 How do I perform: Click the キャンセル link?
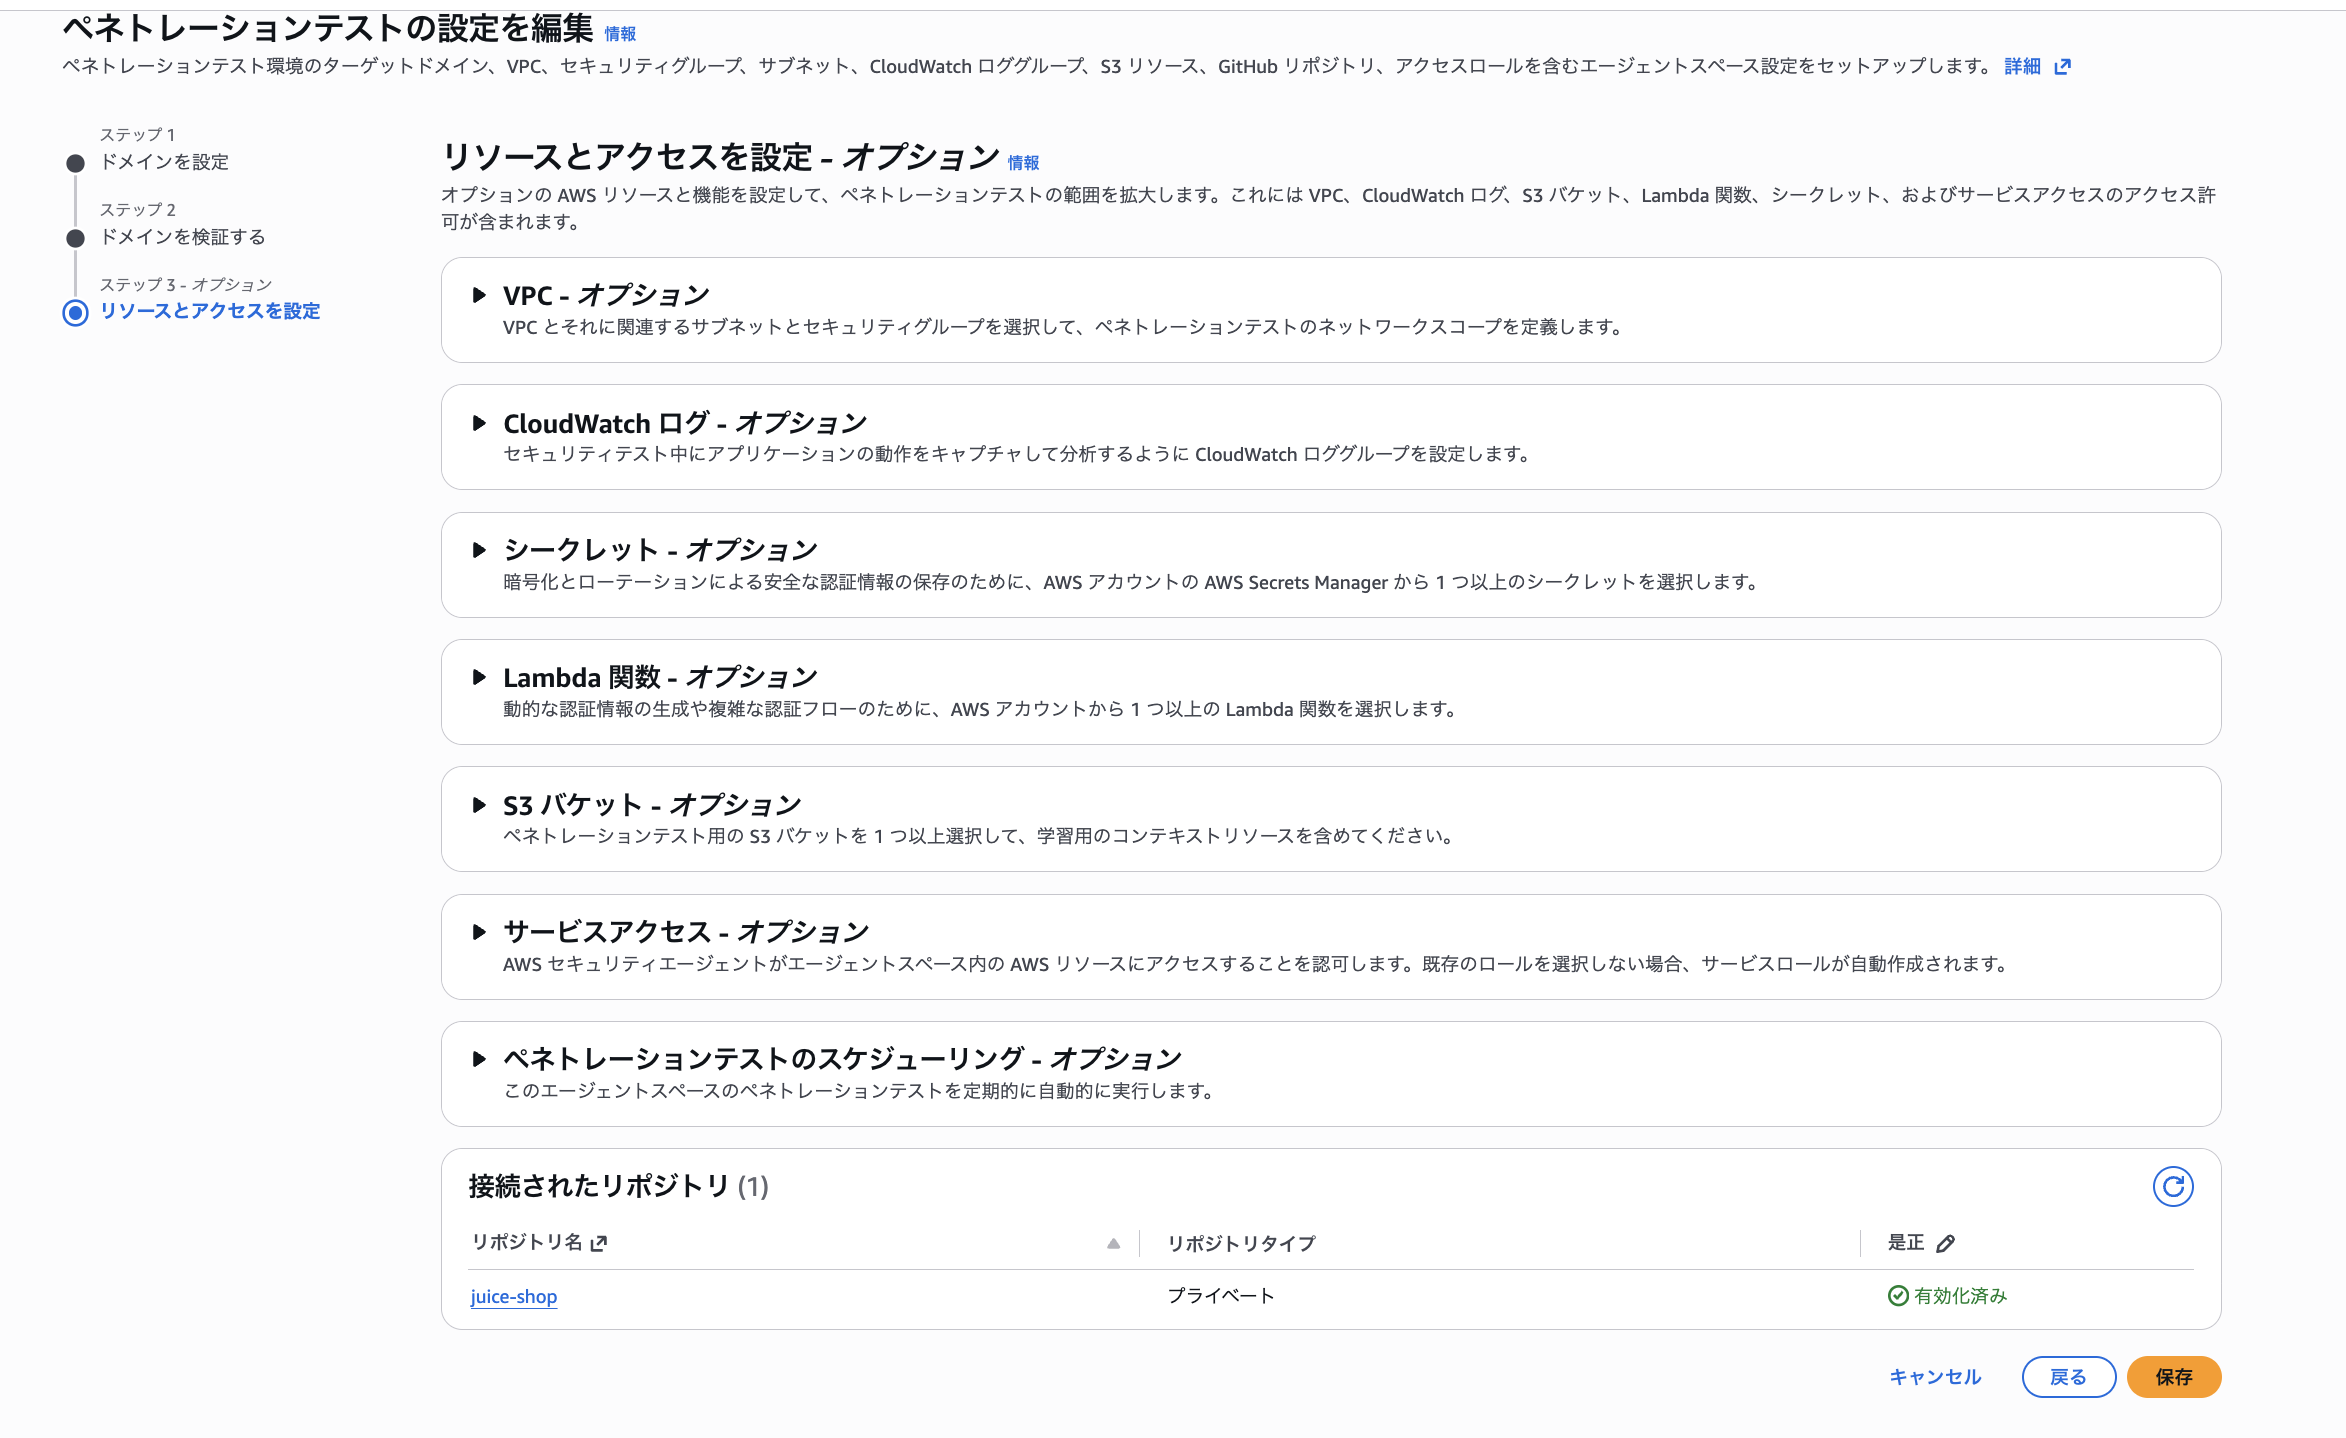[x=1935, y=1377]
